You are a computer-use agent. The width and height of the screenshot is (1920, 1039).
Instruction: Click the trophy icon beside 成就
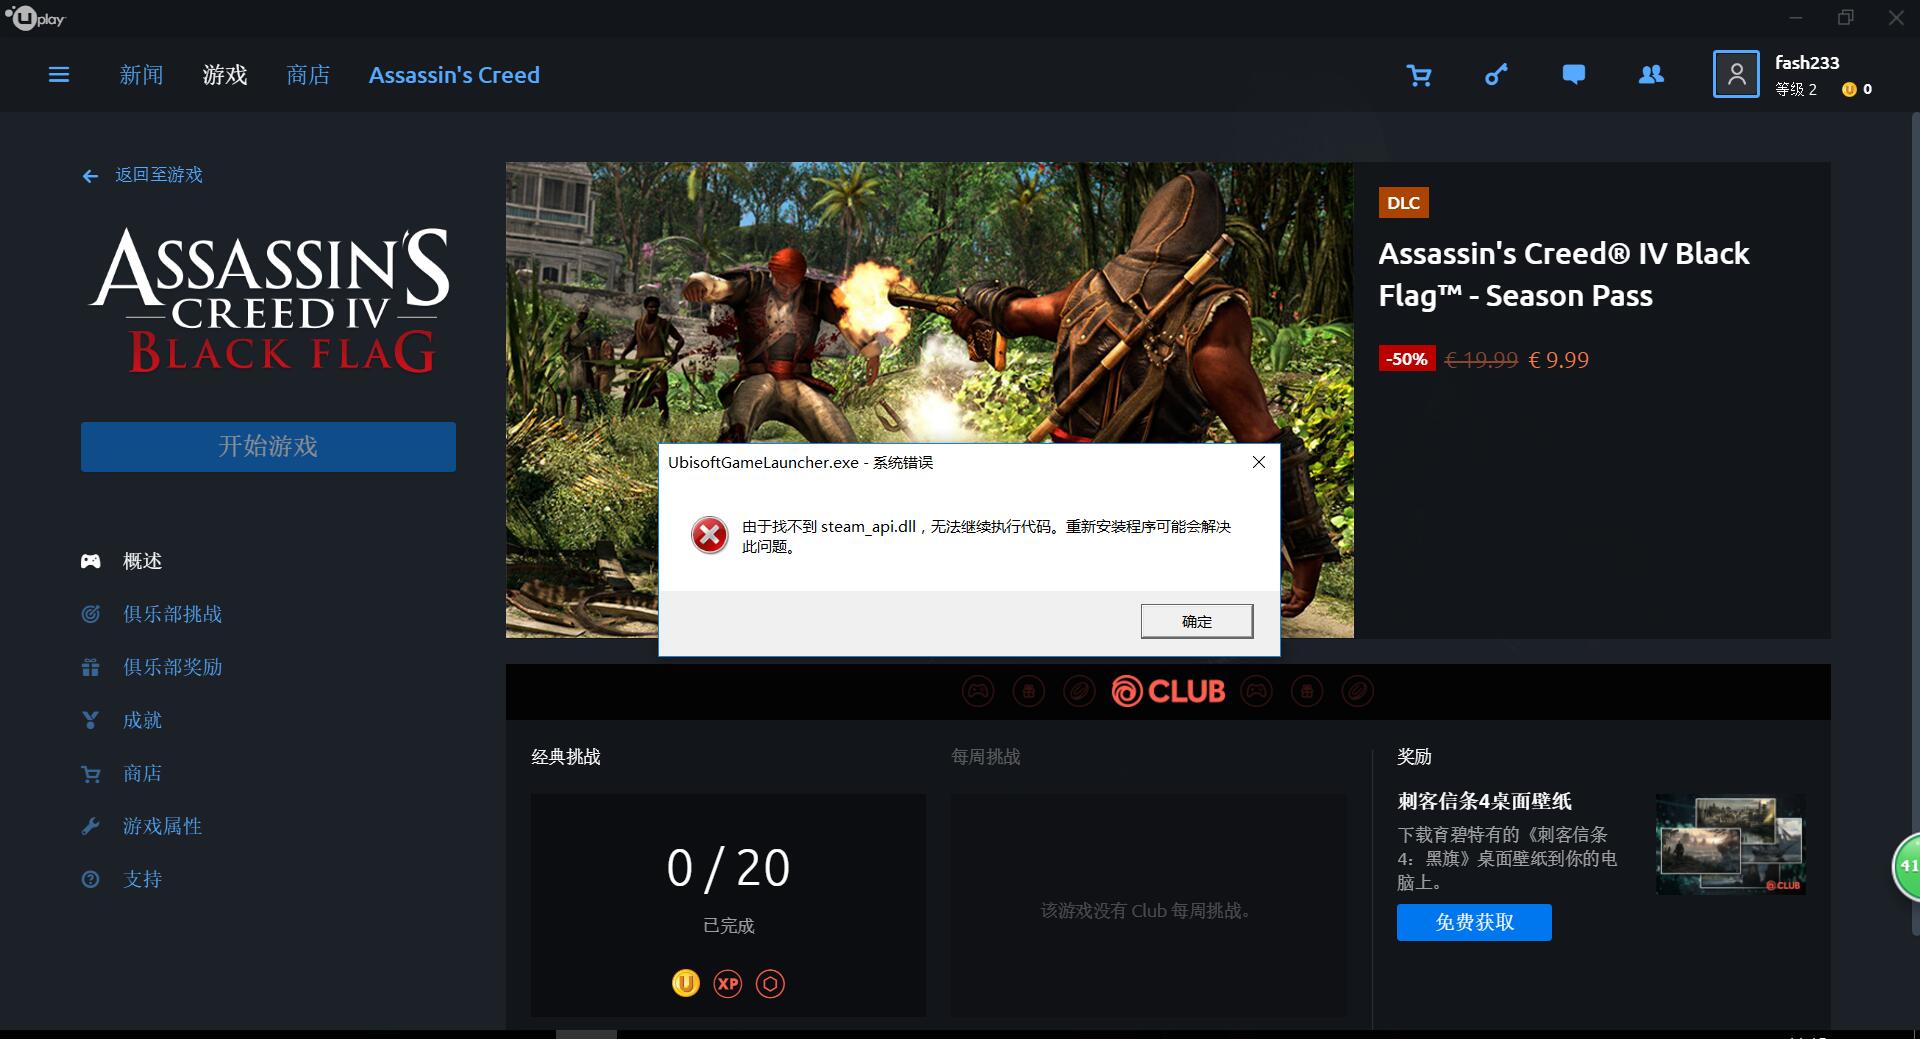(90, 720)
